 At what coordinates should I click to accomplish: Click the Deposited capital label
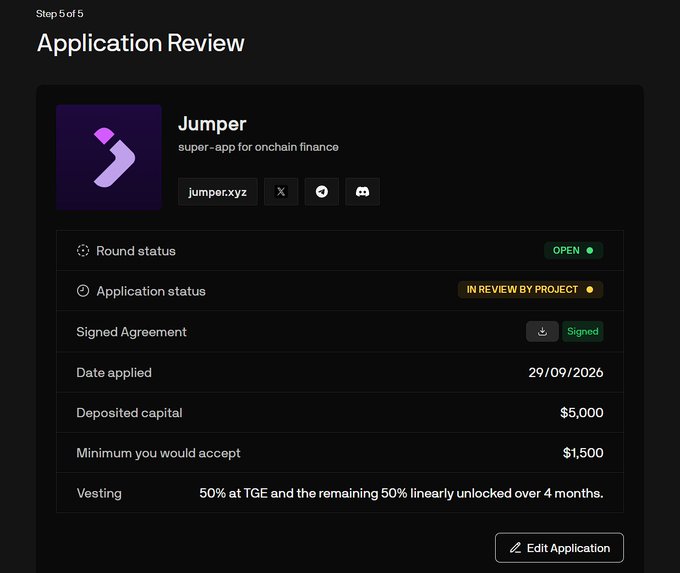129,413
